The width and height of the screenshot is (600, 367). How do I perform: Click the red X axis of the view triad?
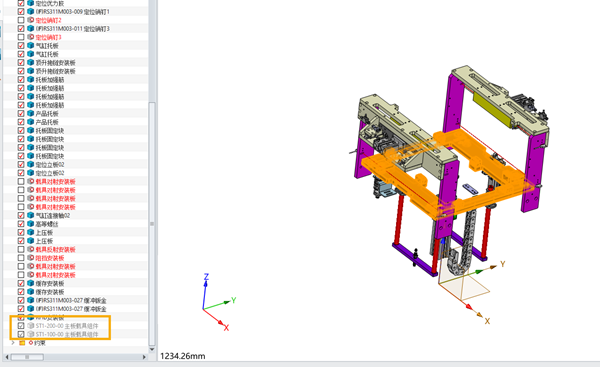click(216, 318)
